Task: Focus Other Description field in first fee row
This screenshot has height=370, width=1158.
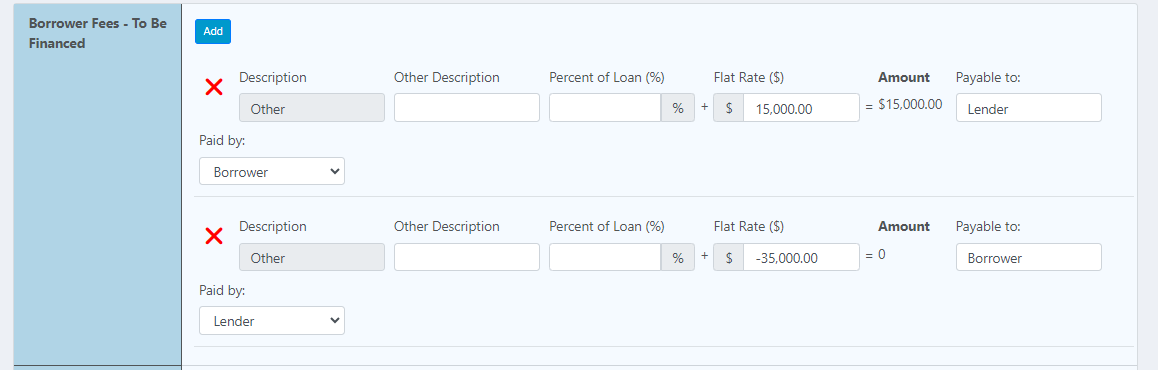Action: pos(467,108)
